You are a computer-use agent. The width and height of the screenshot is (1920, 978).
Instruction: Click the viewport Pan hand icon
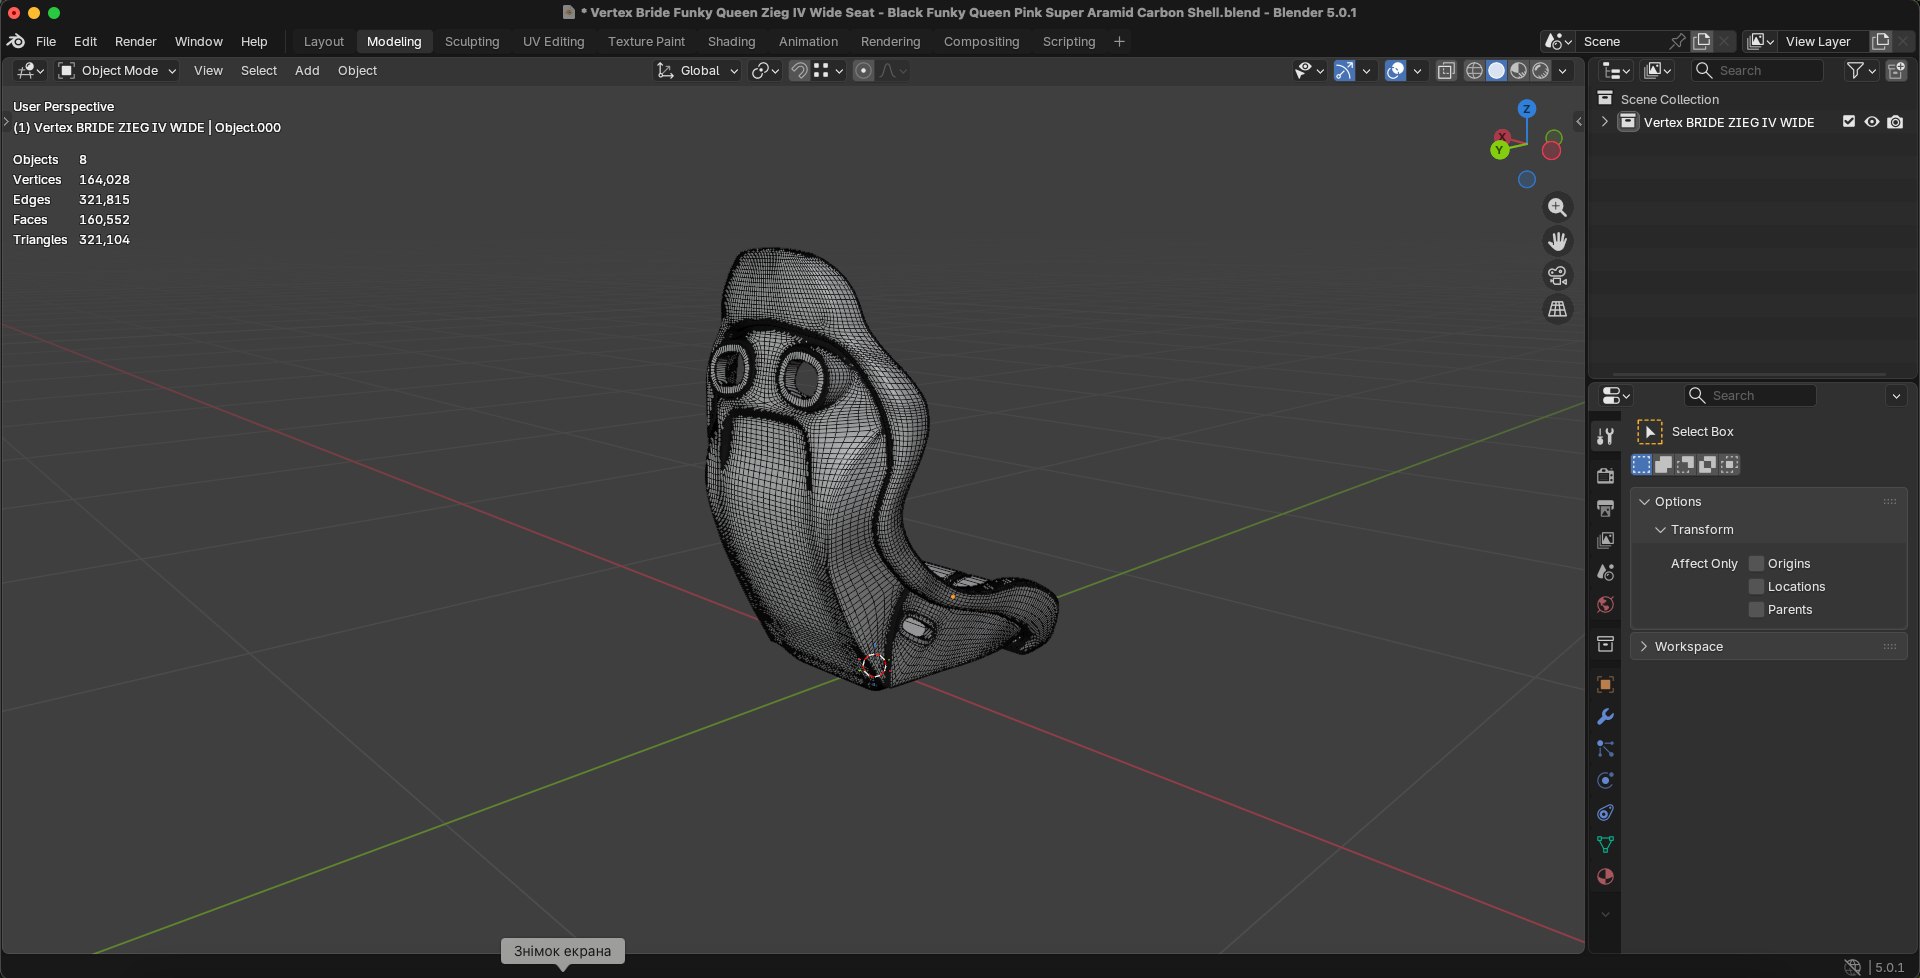[x=1557, y=241]
